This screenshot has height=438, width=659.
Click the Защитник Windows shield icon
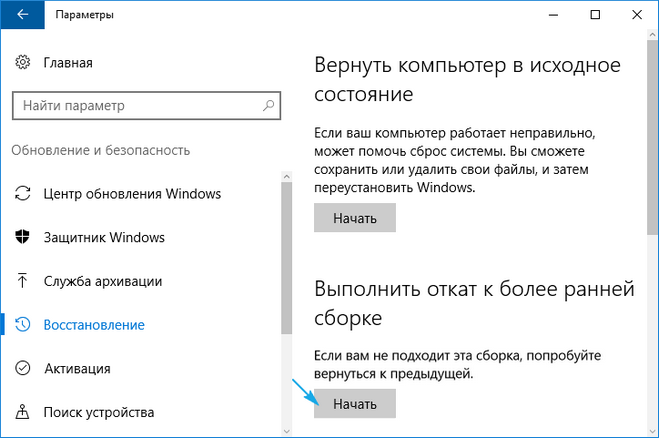pos(24,238)
